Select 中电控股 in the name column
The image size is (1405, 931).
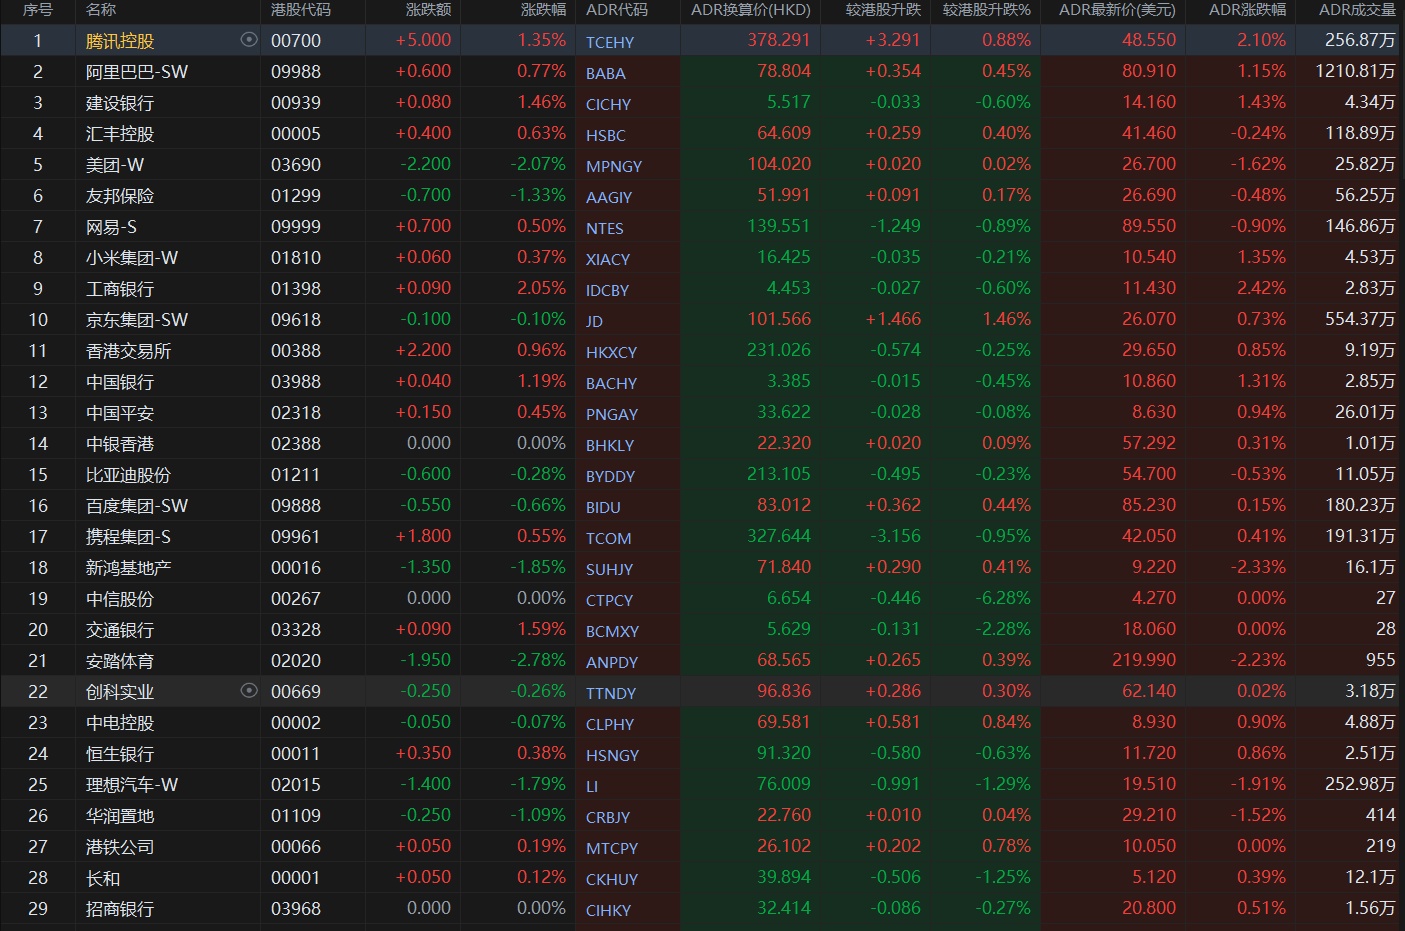coord(120,723)
